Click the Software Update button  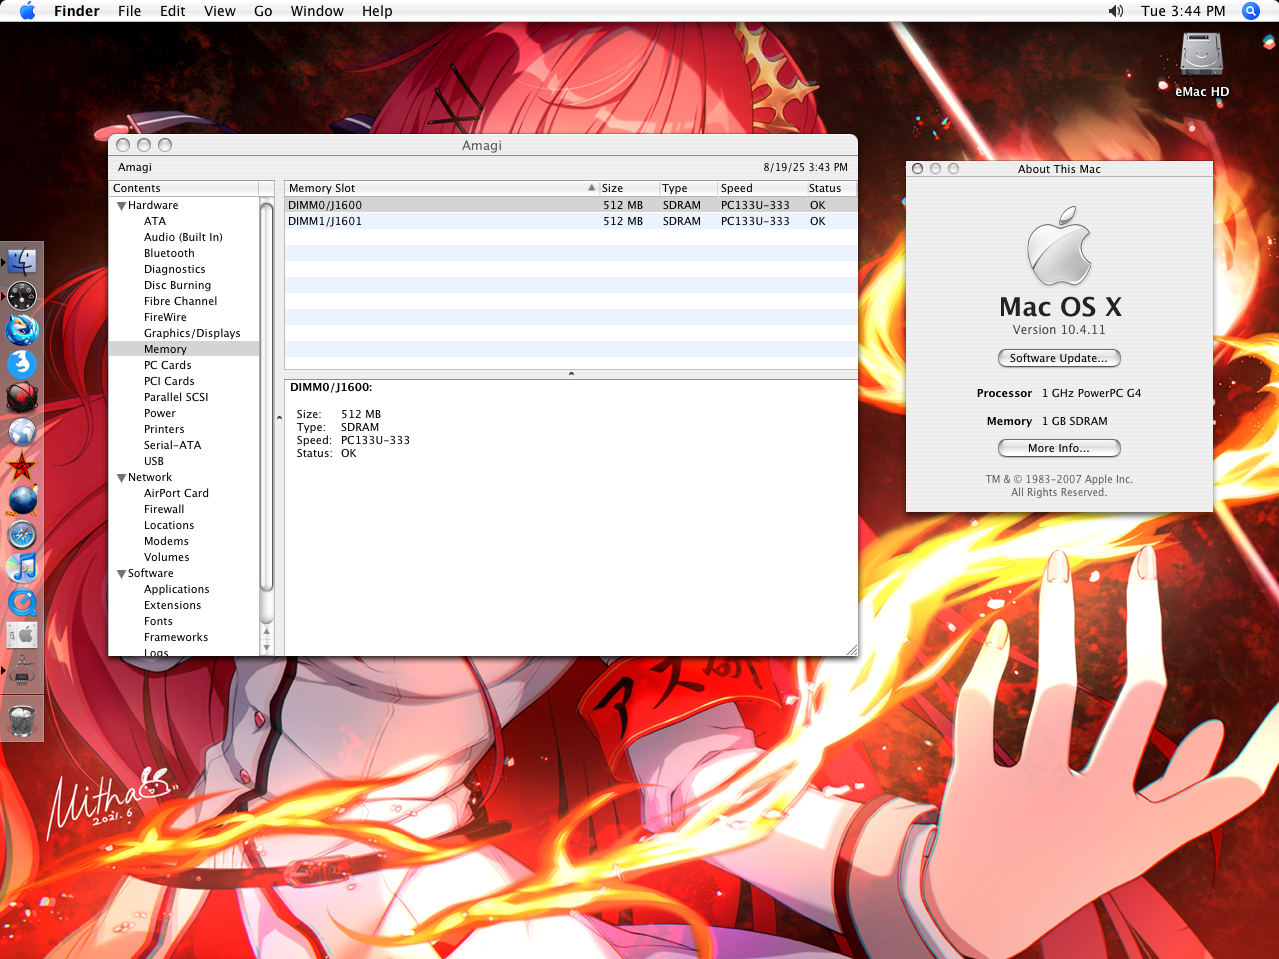pos(1059,358)
